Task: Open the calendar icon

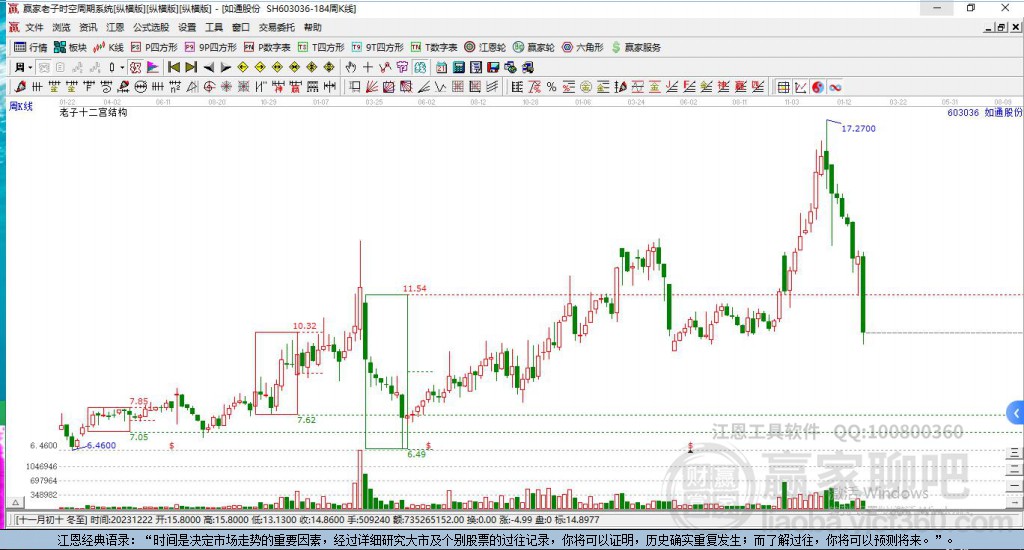Action: (x=441, y=67)
